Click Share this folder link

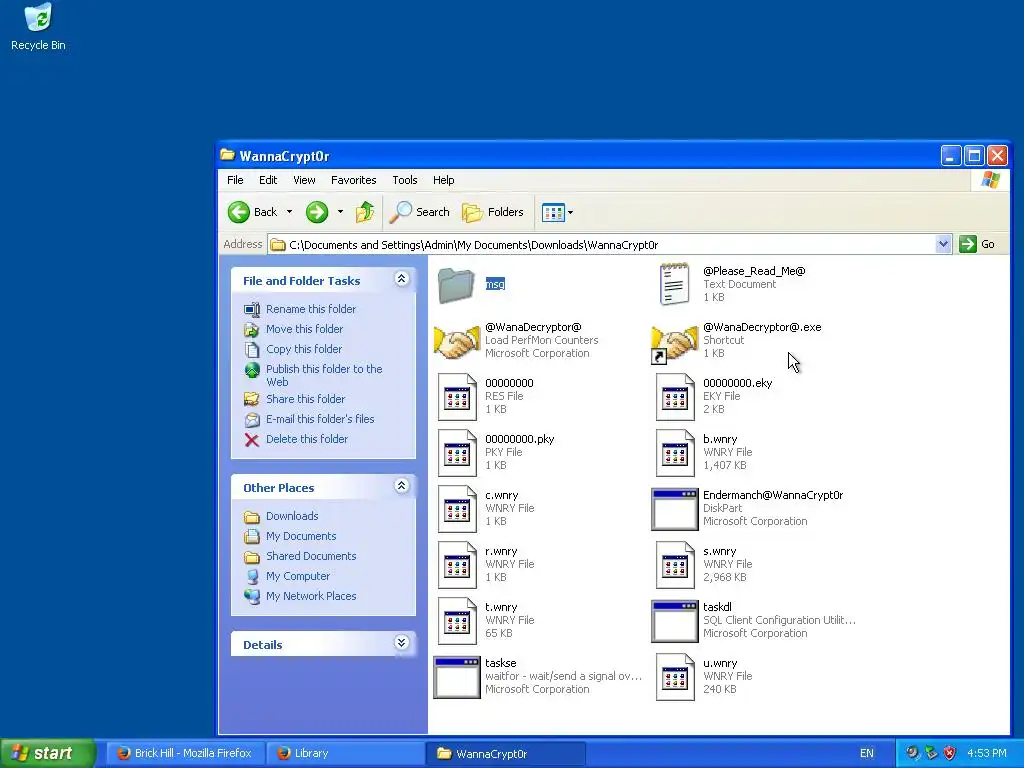tap(305, 399)
